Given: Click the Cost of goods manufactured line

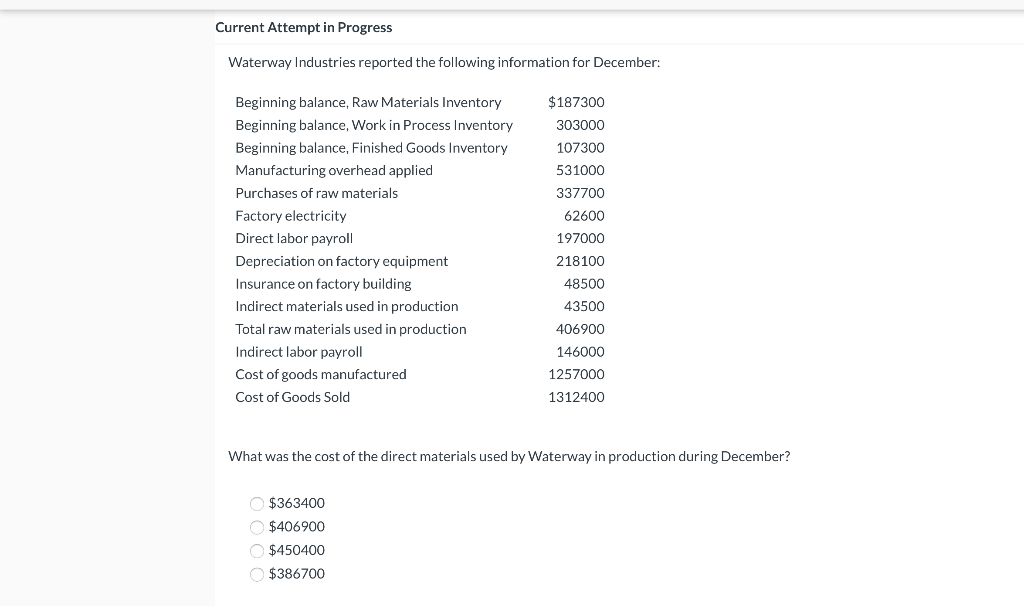Looking at the screenshot, I should click(x=320, y=374).
